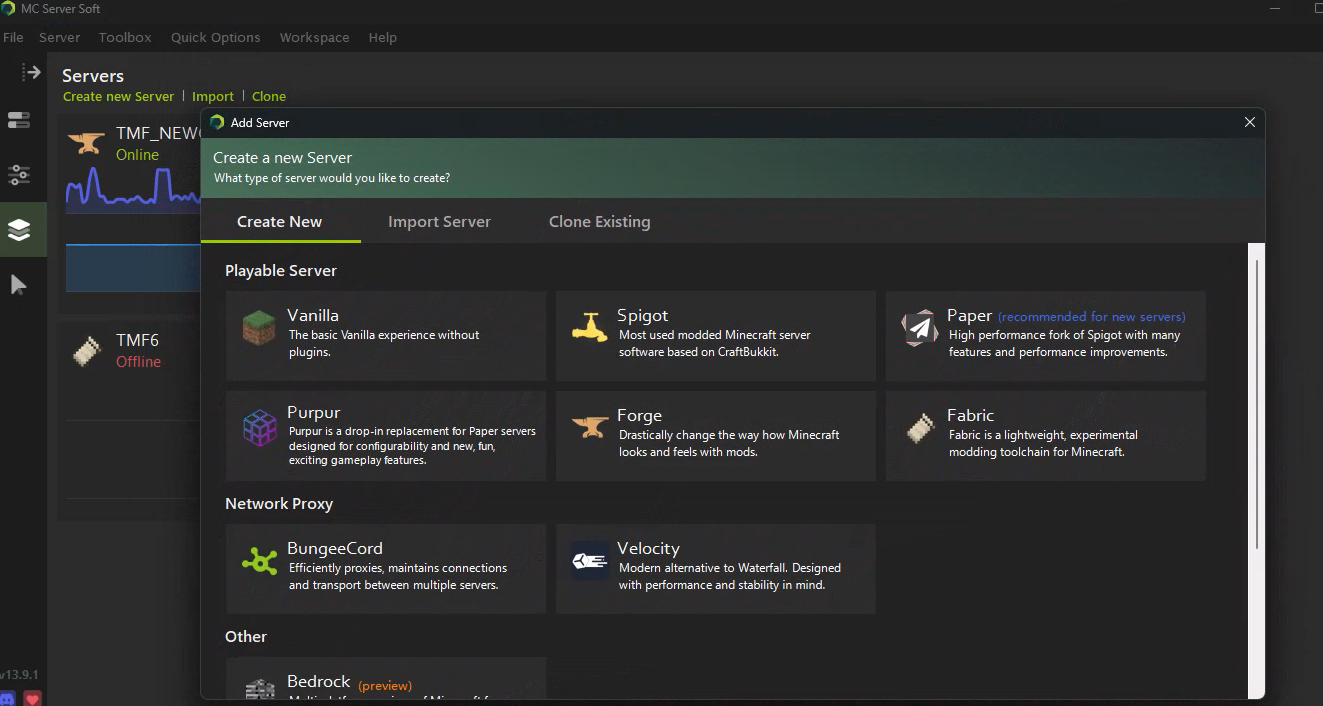This screenshot has width=1323, height=706.
Task: Choose the Velocity network proxy
Action: click(x=716, y=568)
